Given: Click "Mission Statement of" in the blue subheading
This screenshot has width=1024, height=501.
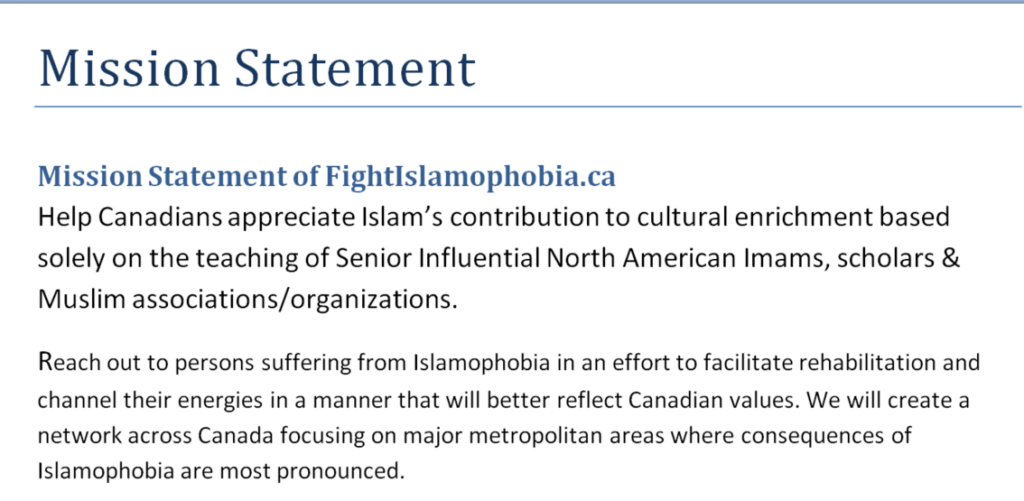Looking at the screenshot, I should point(178,178).
